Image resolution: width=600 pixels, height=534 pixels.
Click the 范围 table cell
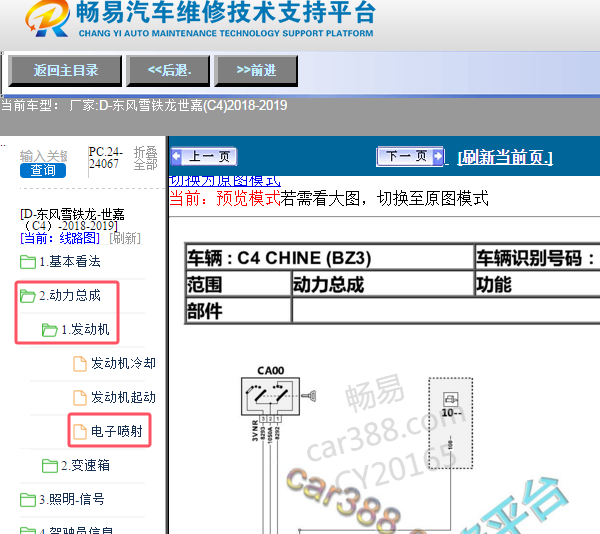tap(238, 284)
